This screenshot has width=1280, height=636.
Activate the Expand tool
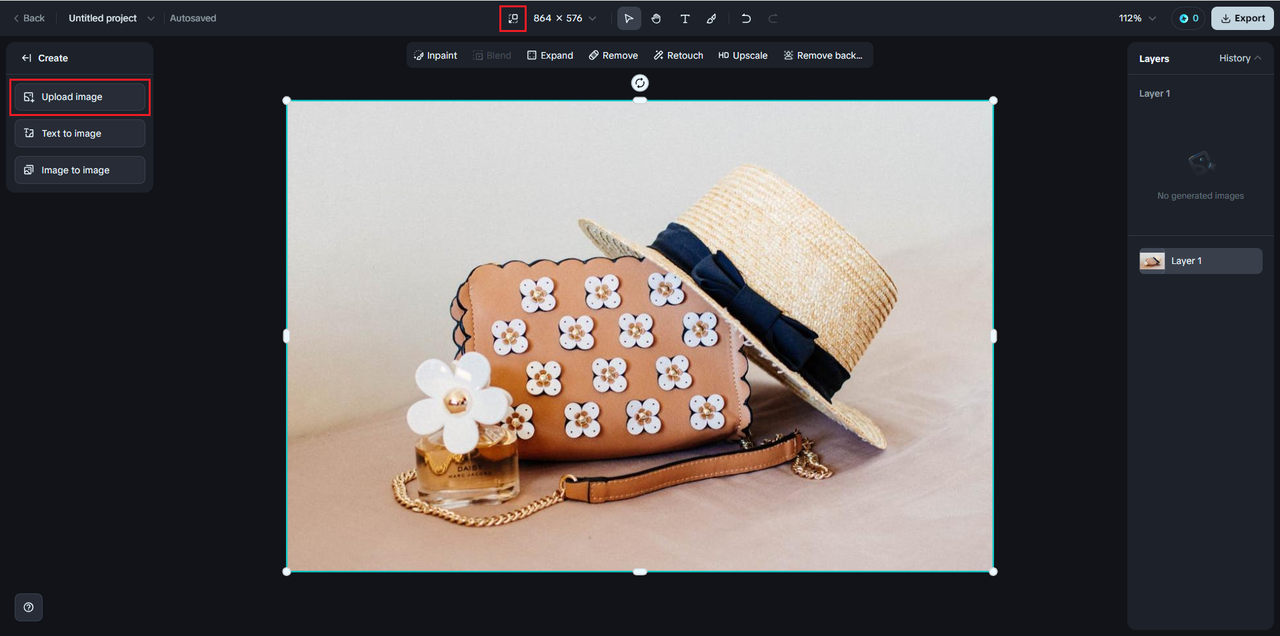550,55
